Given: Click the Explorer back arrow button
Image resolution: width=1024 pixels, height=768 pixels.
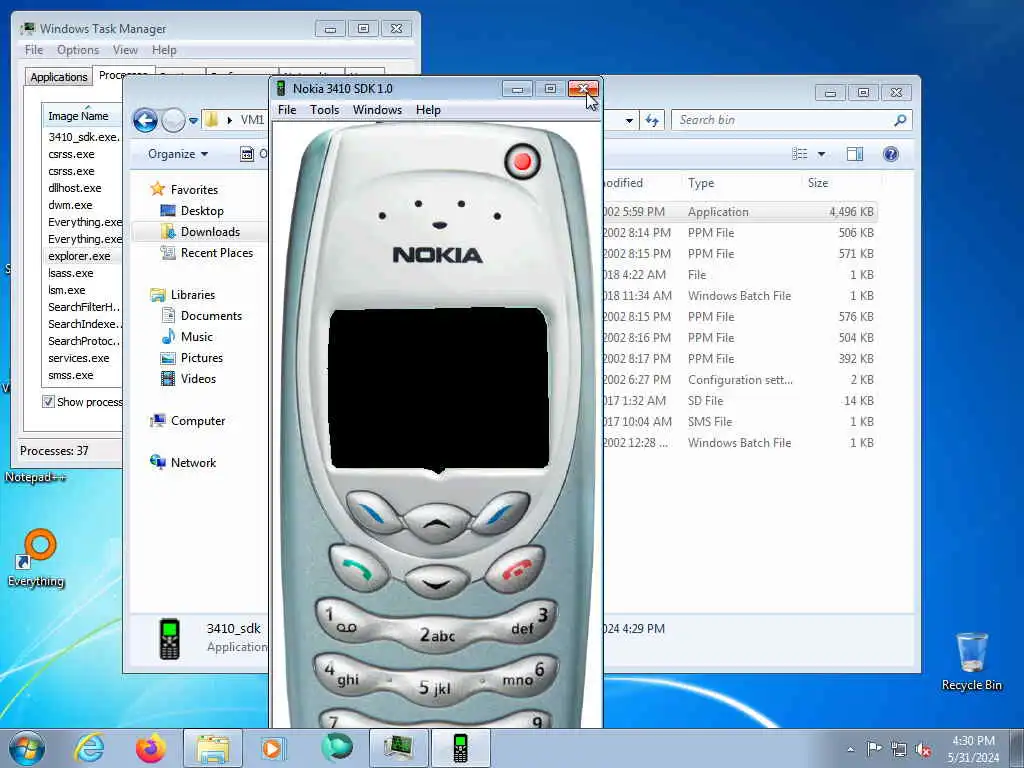Looking at the screenshot, I should pyautogui.click(x=145, y=121).
